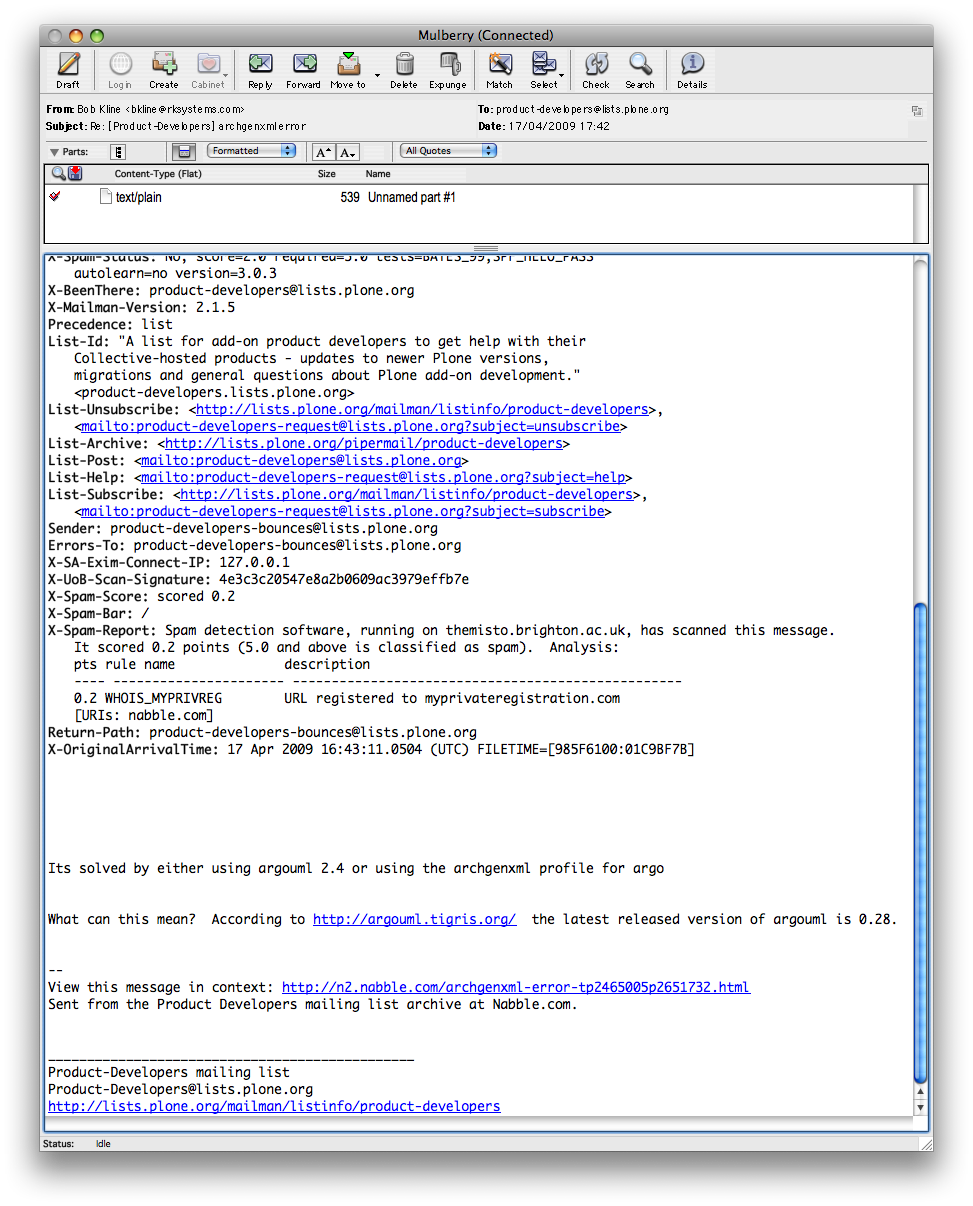Screen dimensions: 973x1206
Task: Delete the open message
Action: coord(404,69)
